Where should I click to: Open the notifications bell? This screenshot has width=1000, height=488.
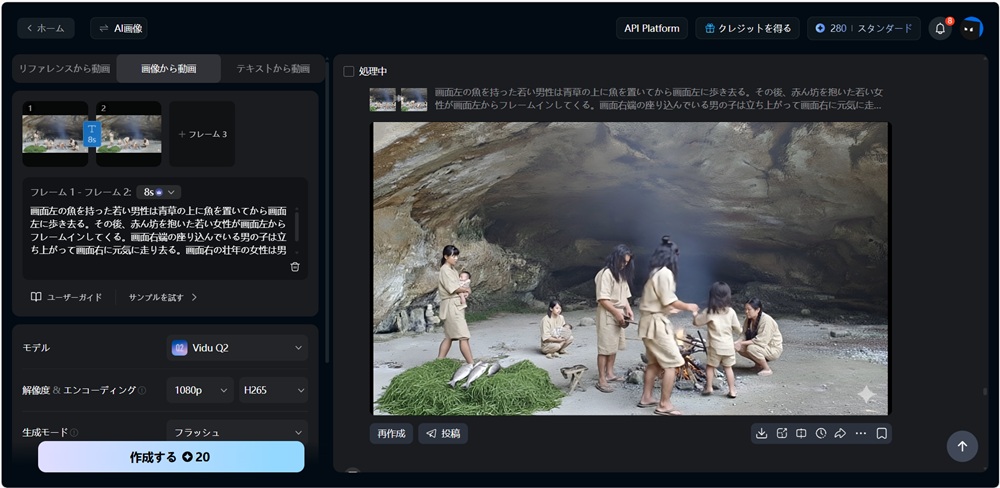[x=940, y=28]
